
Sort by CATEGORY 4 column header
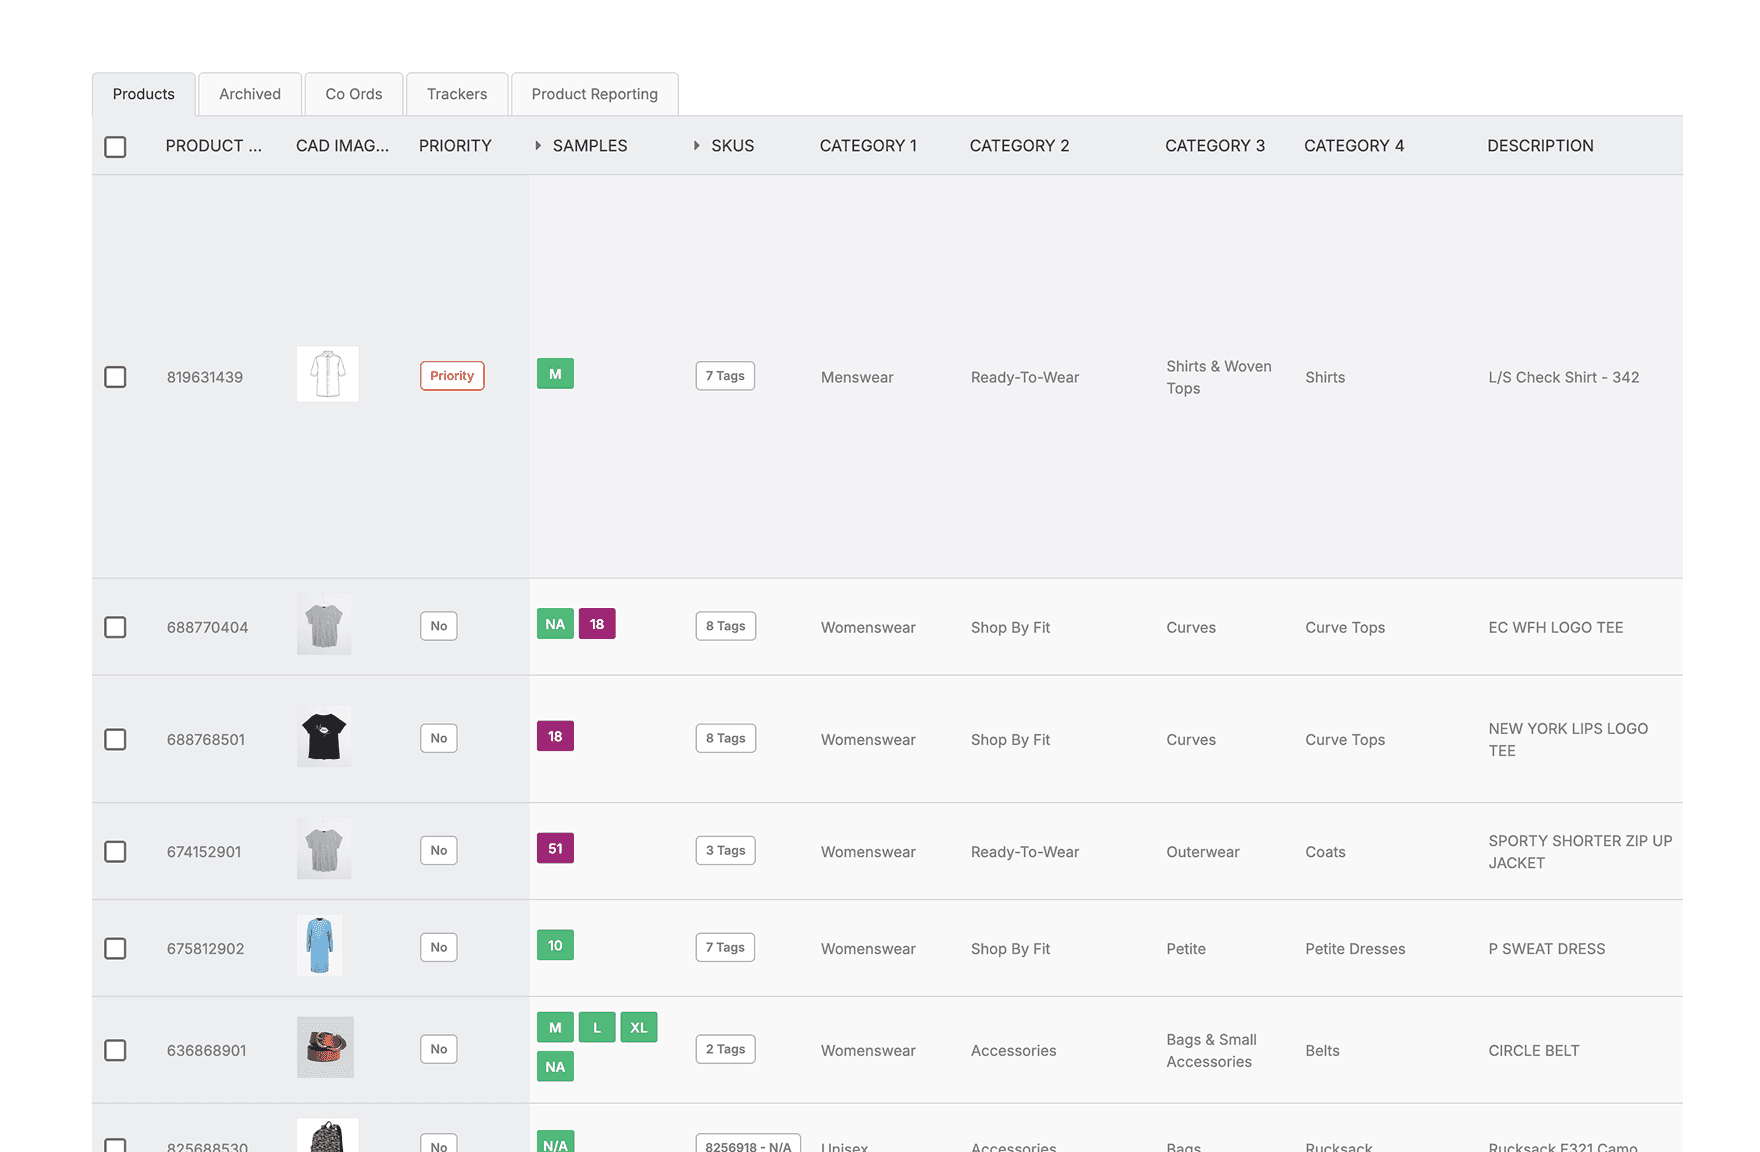tap(1354, 146)
